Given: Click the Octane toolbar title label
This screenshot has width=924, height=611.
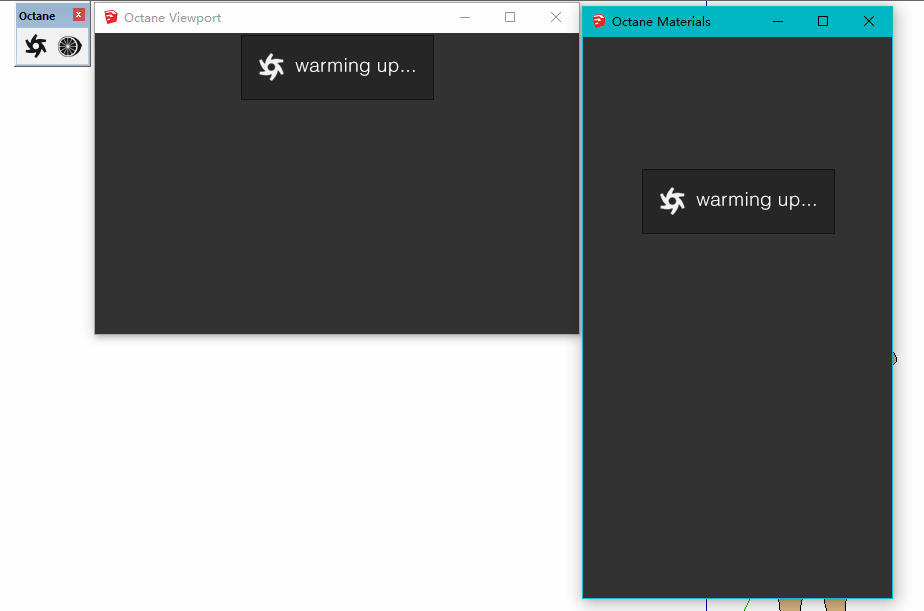Looking at the screenshot, I should 37,16.
